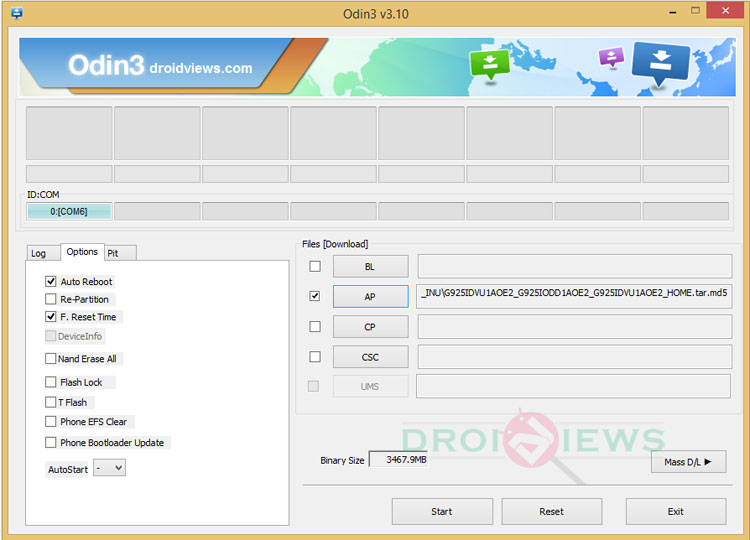
Task: Tick the BL file checkbox
Action: coord(315,266)
